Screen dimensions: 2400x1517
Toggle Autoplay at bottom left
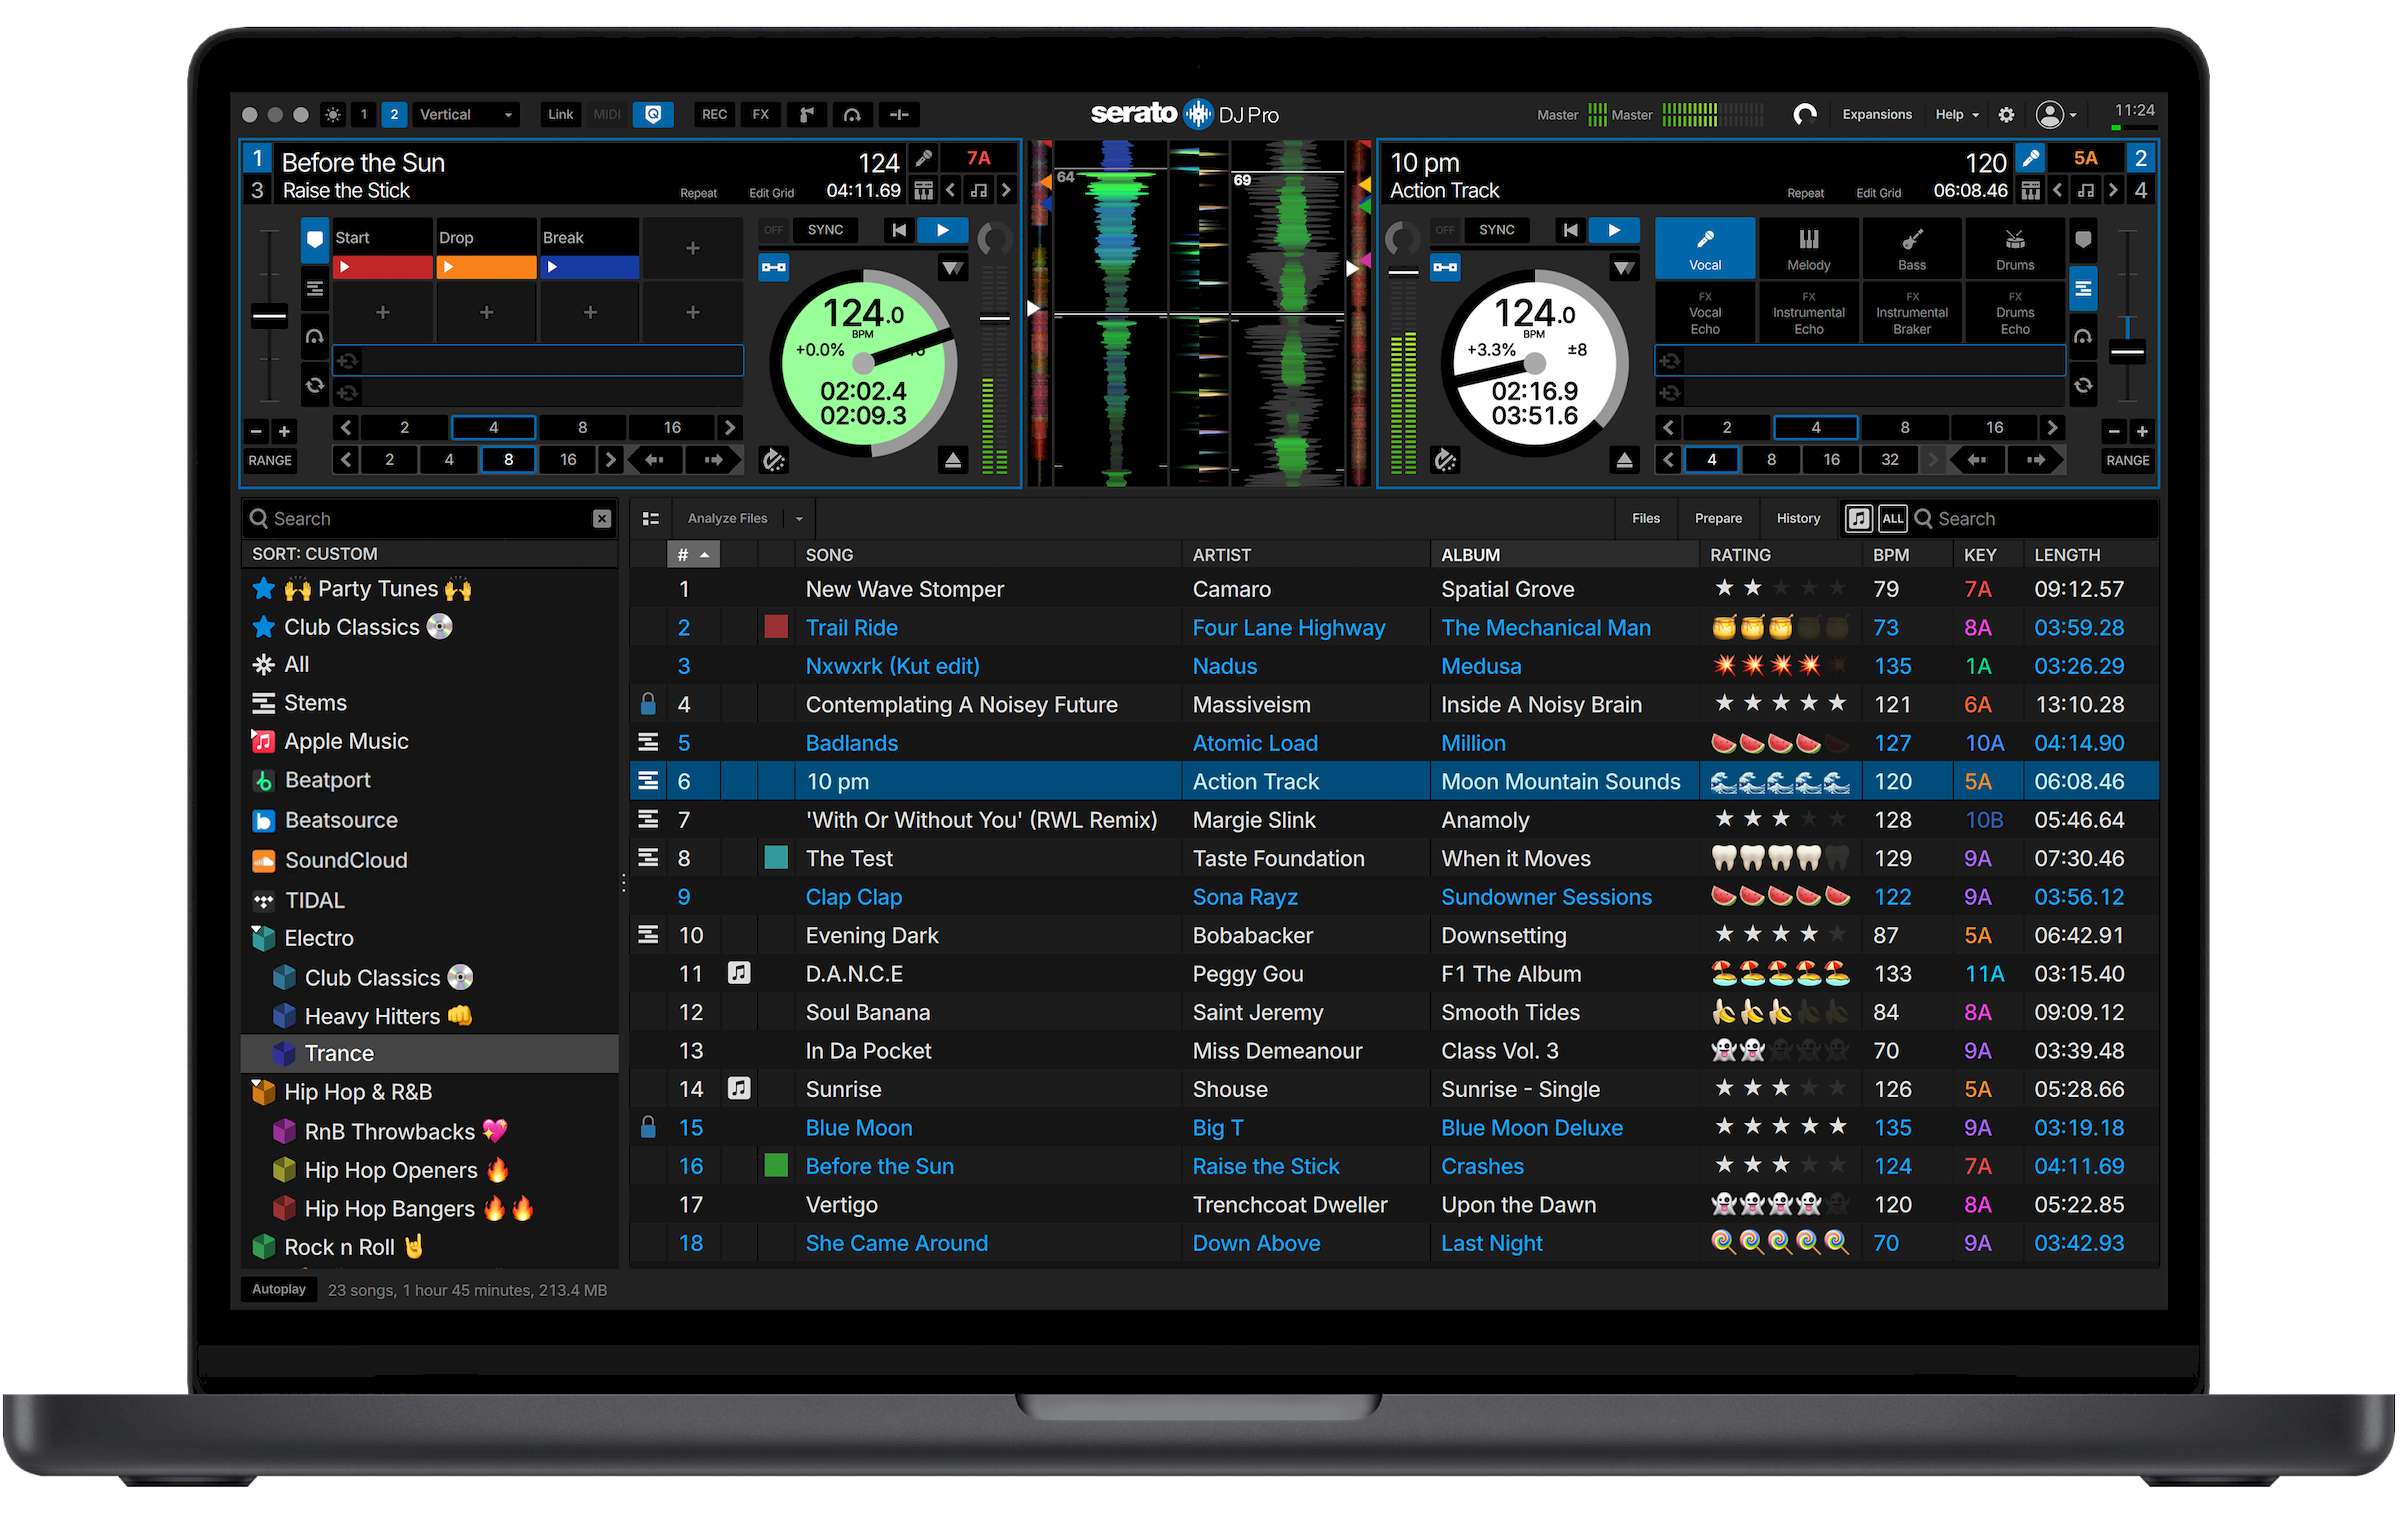pos(278,1289)
